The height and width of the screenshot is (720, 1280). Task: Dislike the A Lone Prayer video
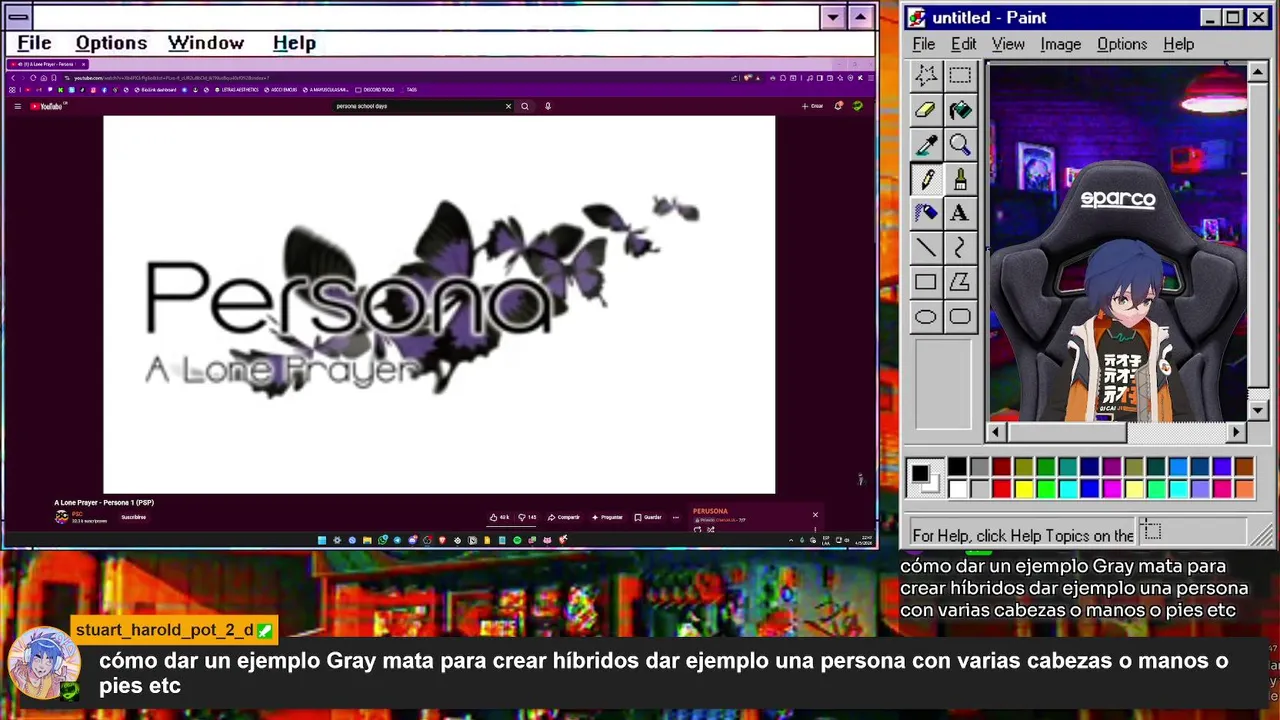pos(527,517)
